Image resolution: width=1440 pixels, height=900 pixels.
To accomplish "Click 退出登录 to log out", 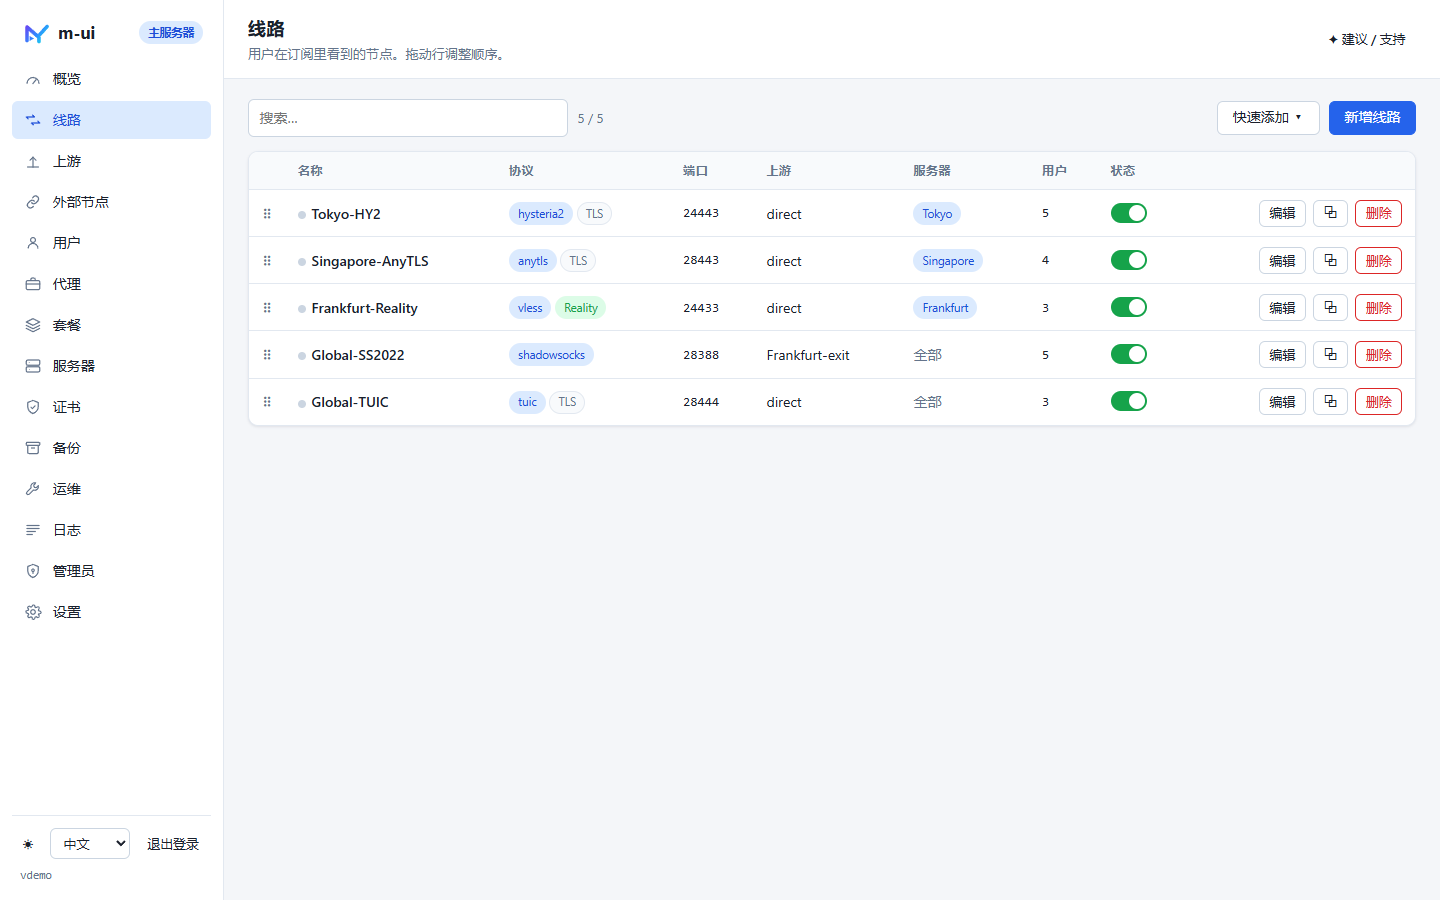I will click(173, 844).
